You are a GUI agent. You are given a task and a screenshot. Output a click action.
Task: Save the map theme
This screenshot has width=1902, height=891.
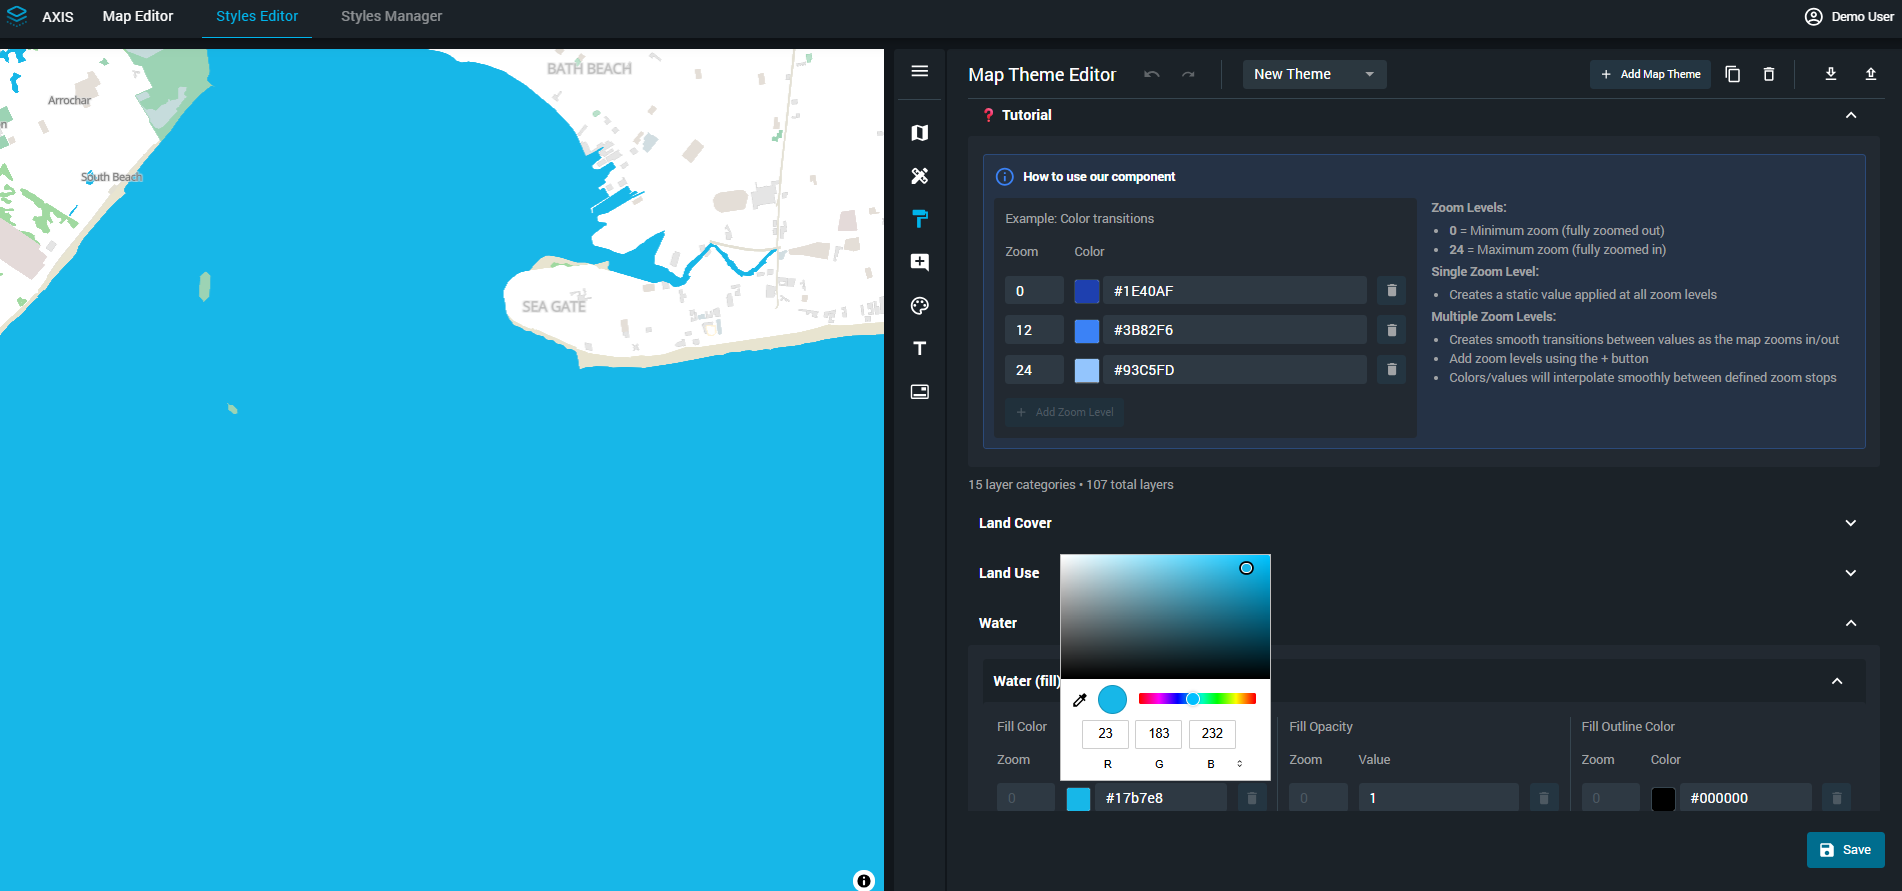pyautogui.click(x=1845, y=850)
